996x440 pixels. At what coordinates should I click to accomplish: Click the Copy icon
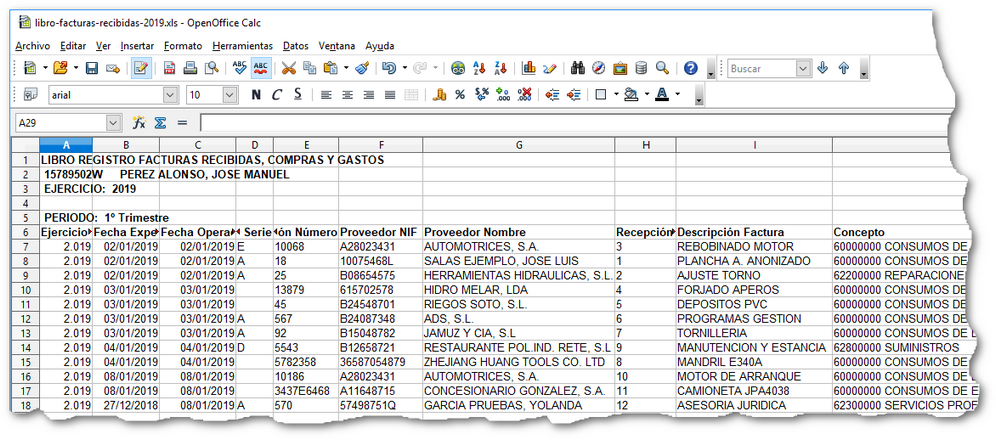[x=310, y=68]
